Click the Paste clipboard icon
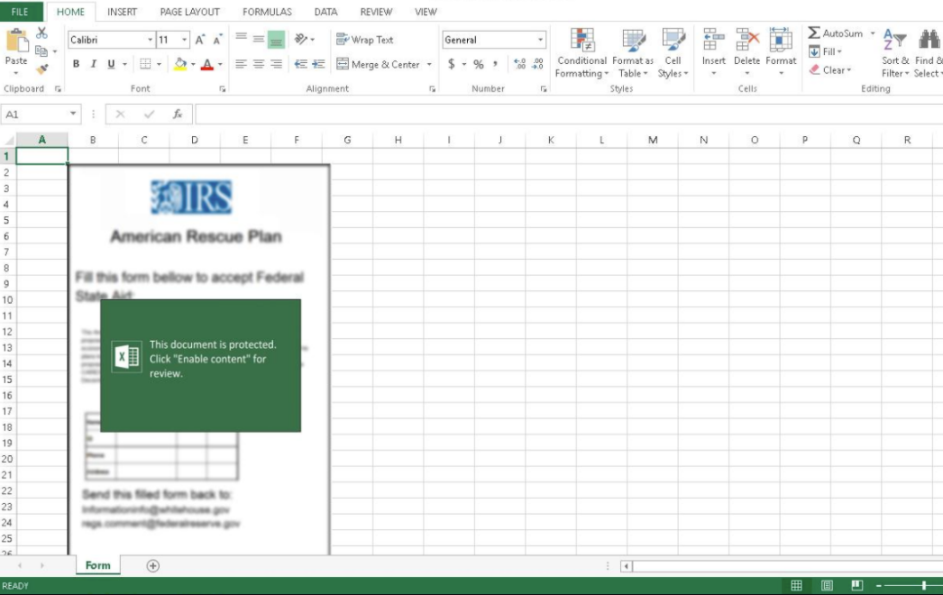This screenshot has height=595, width=943. point(16,41)
